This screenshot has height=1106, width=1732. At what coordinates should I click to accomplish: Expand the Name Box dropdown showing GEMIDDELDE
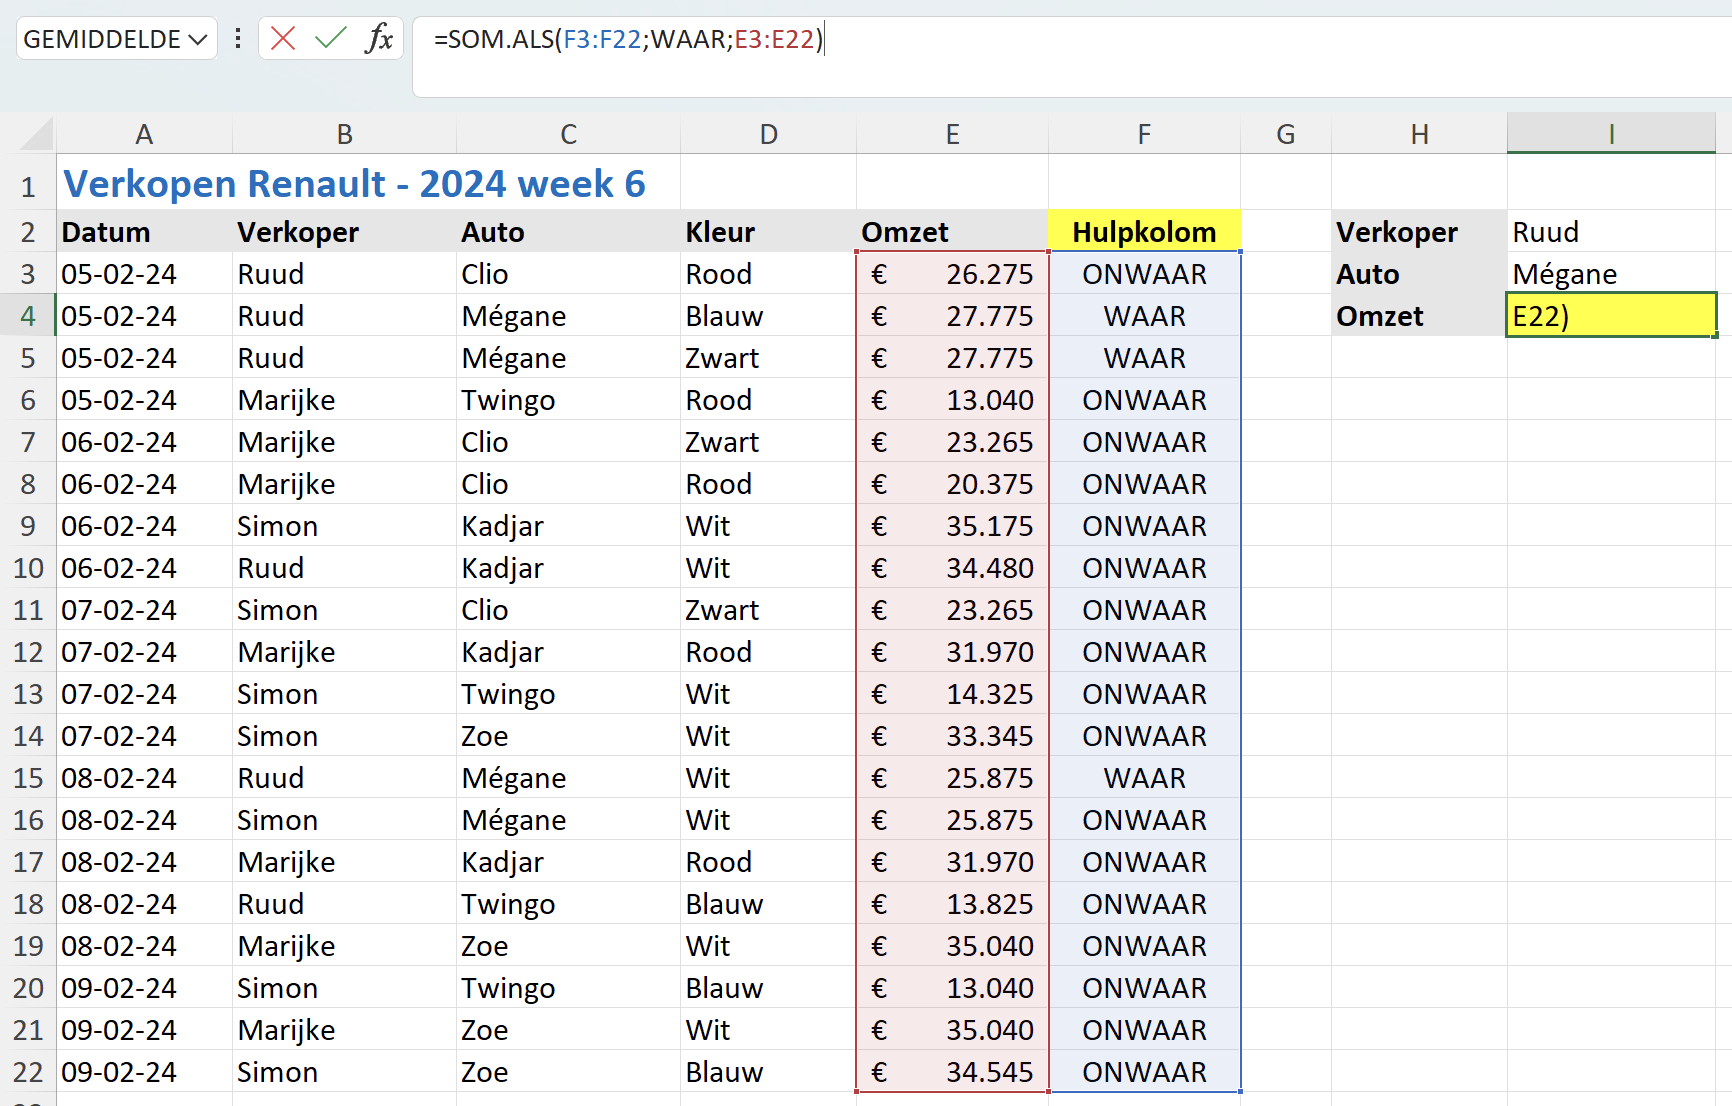tap(198, 40)
